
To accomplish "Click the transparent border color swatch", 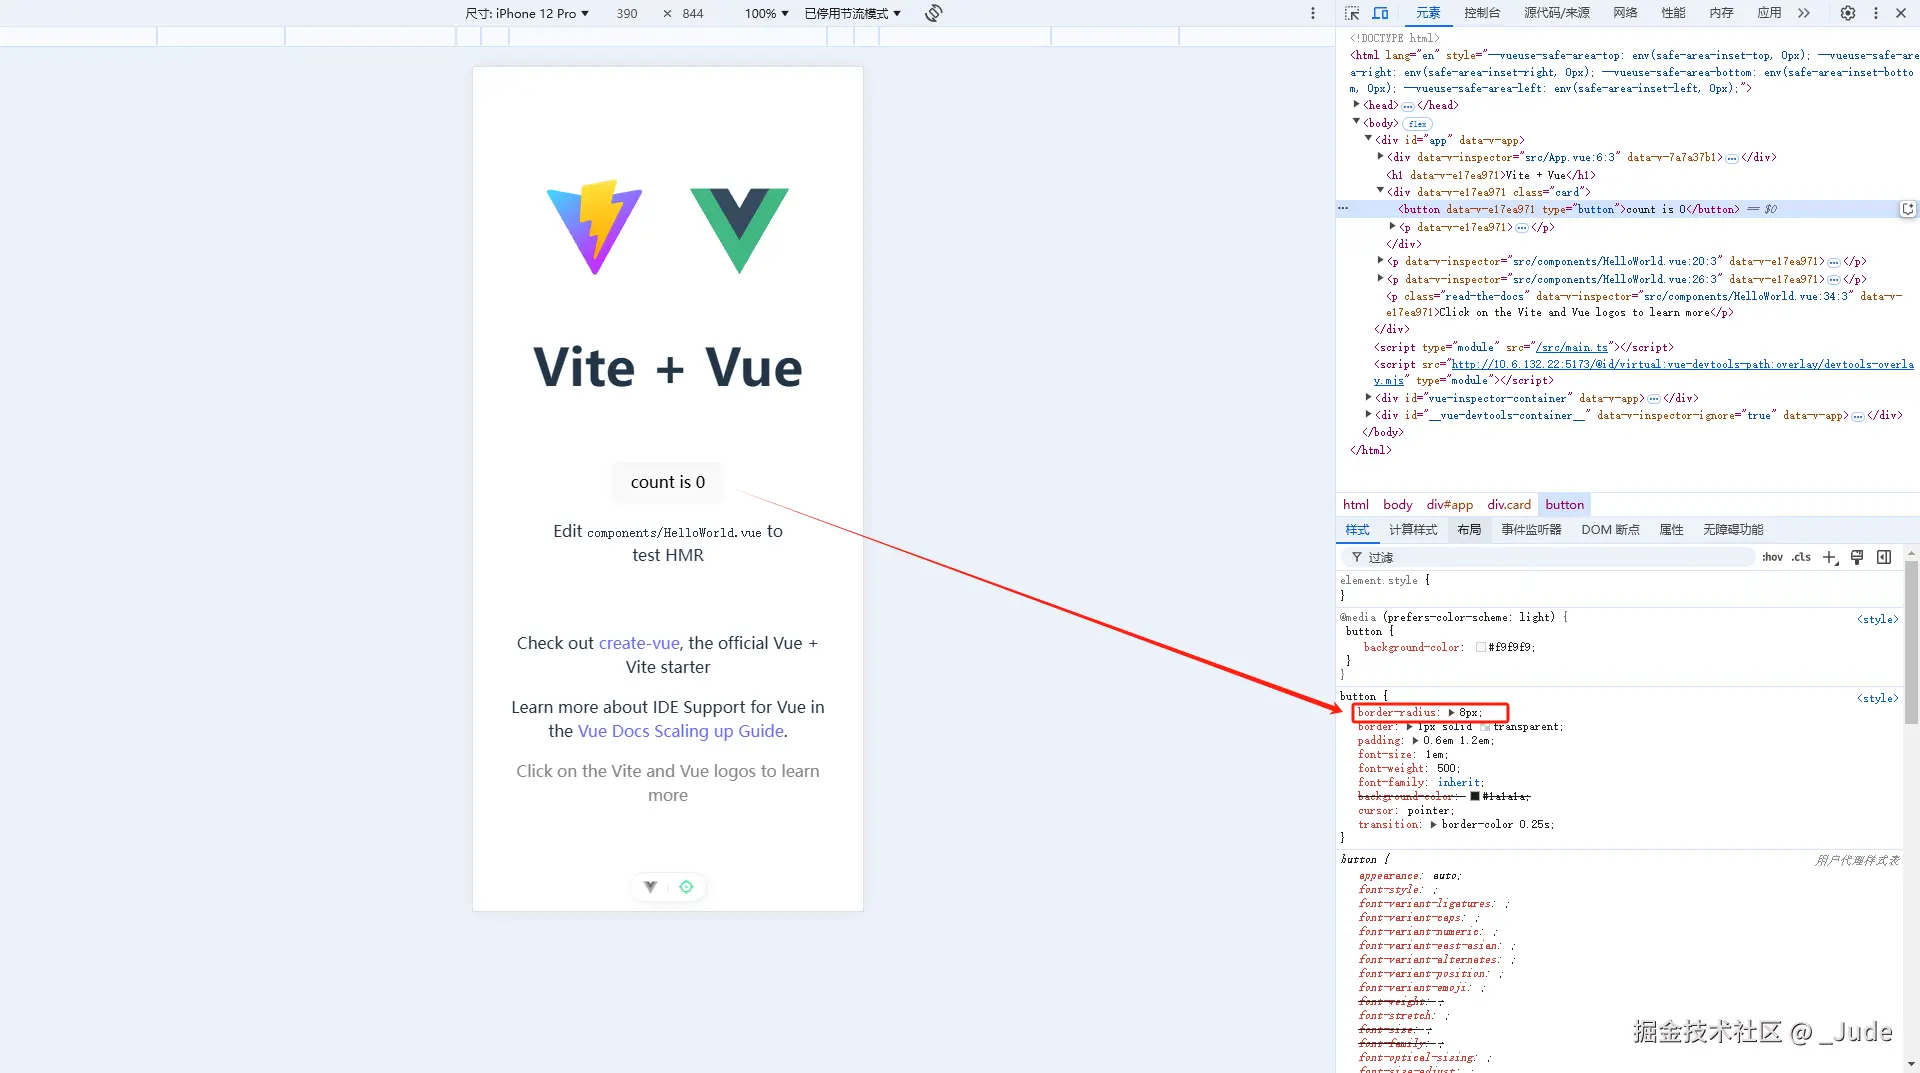I will coord(1485,727).
